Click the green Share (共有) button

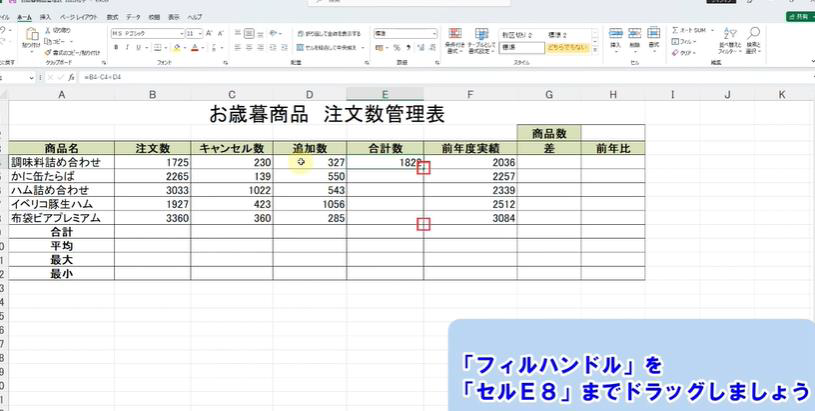pos(797,17)
